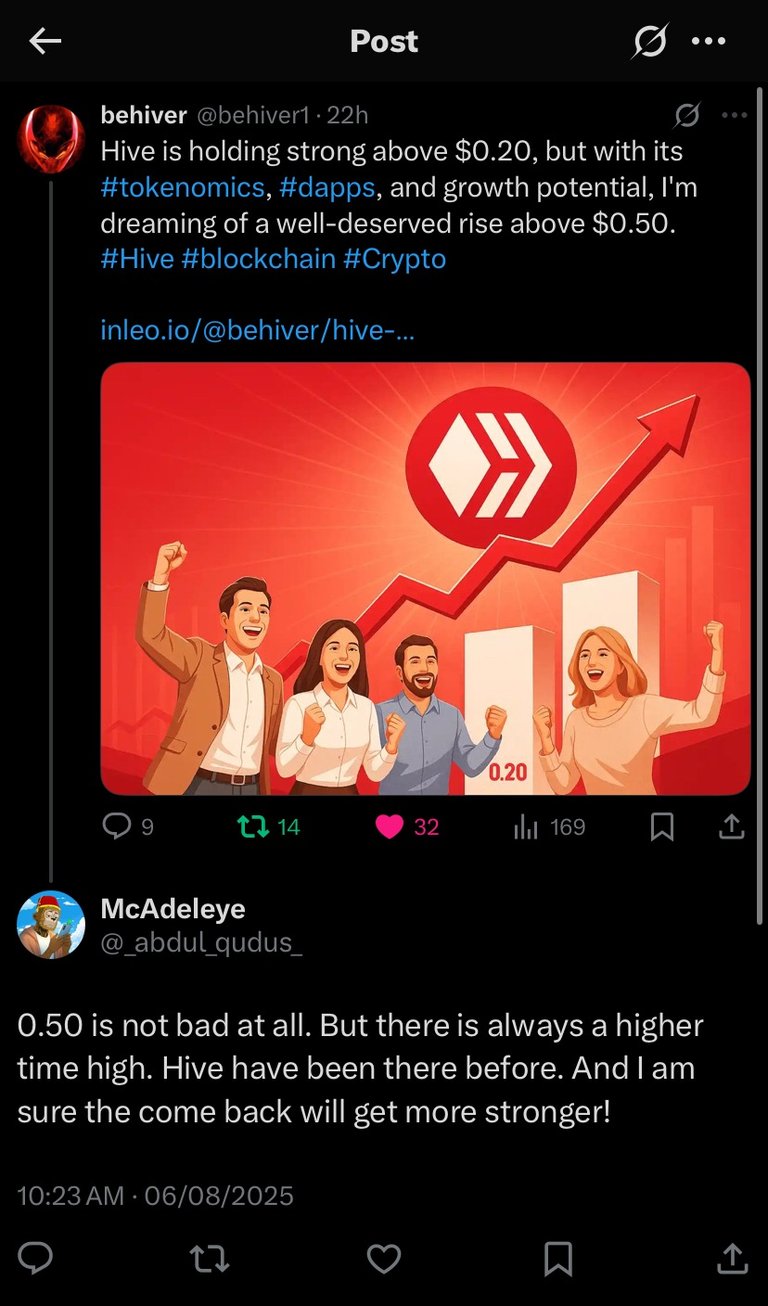Bookmark behiver's post
Viewport: 768px width, 1306px height.
662,827
